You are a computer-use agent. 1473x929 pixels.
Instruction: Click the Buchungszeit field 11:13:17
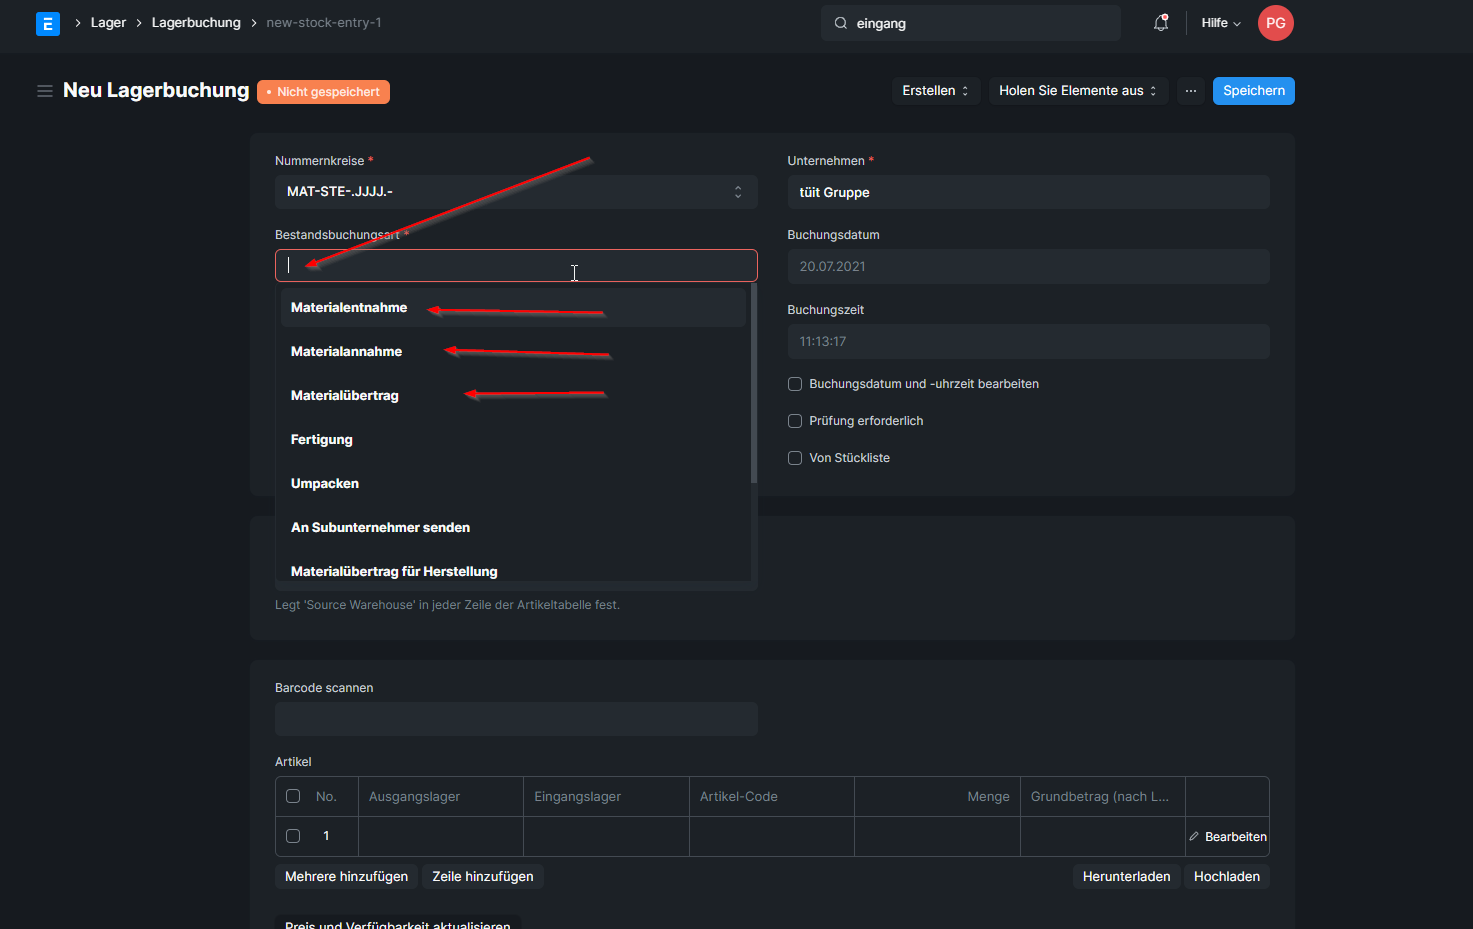coord(1028,342)
